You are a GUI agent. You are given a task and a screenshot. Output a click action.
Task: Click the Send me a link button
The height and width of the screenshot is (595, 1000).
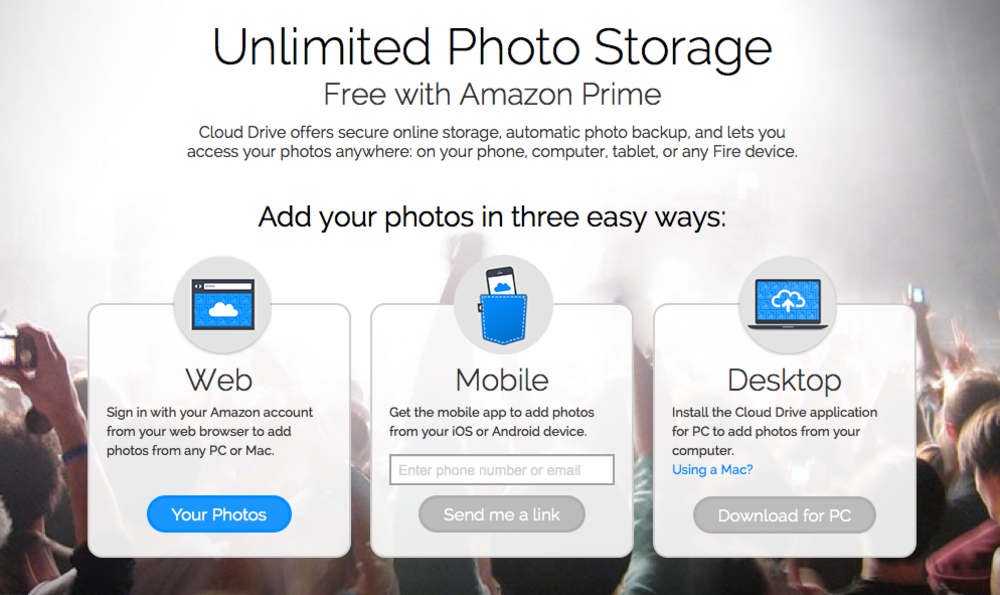pyautogui.click(x=501, y=514)
